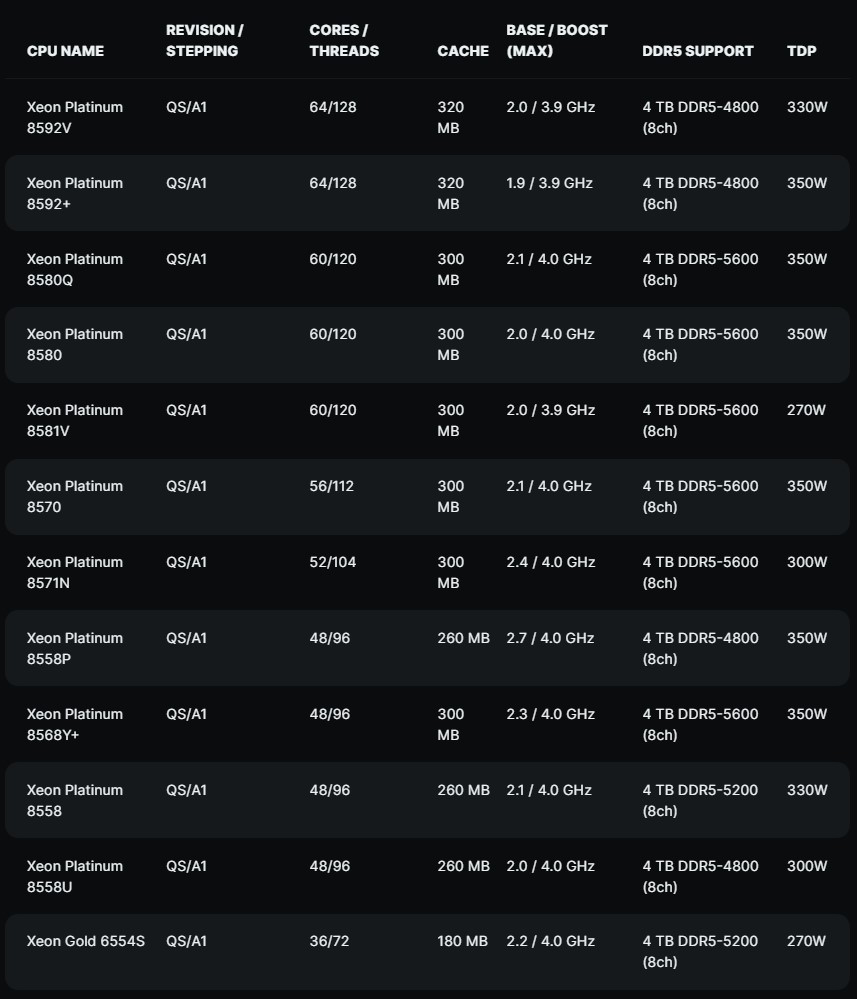
Task: Click the BASE / BOOST (MAX) header
Action: (x=557, y=40)
